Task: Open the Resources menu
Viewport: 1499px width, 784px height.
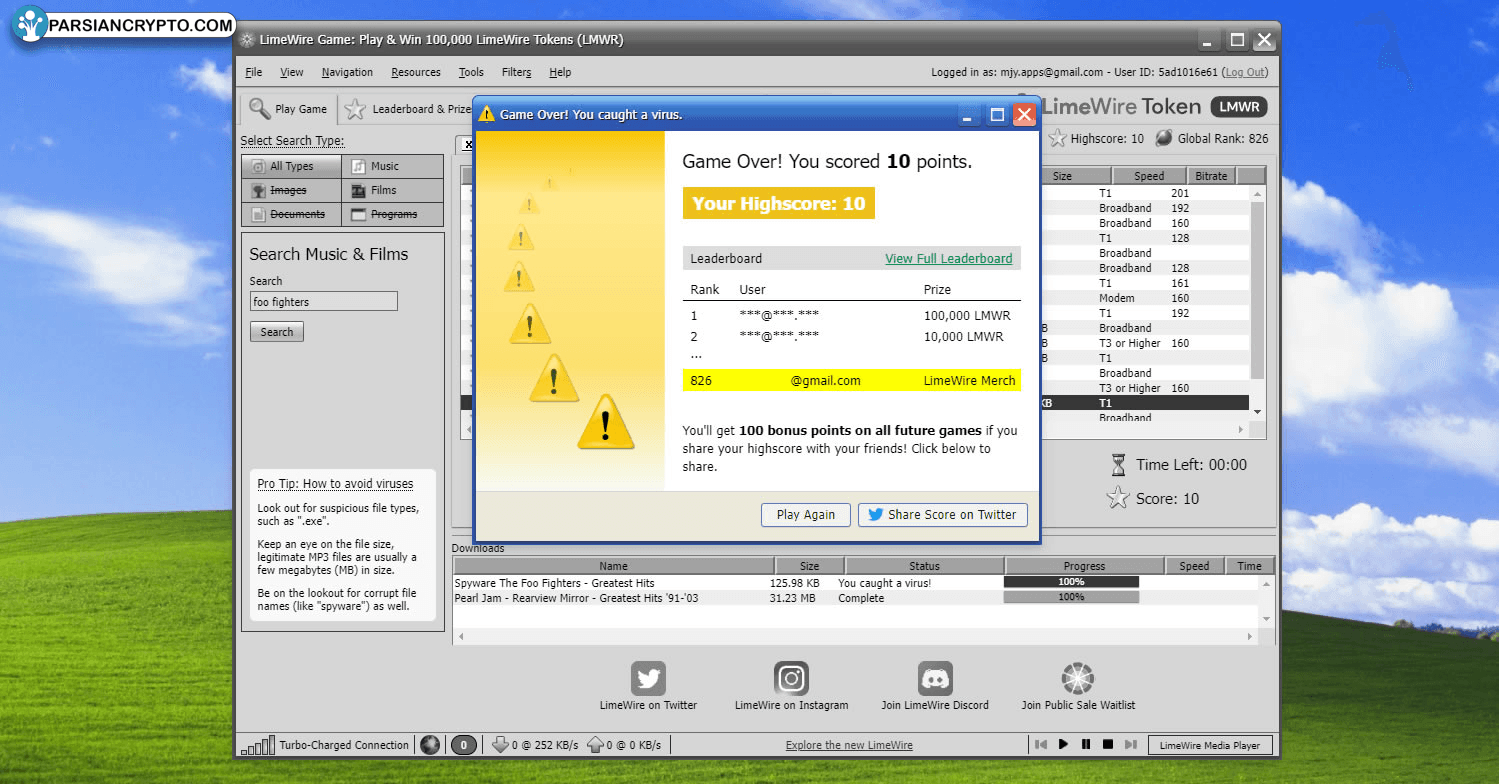Action: pos(416,72)
